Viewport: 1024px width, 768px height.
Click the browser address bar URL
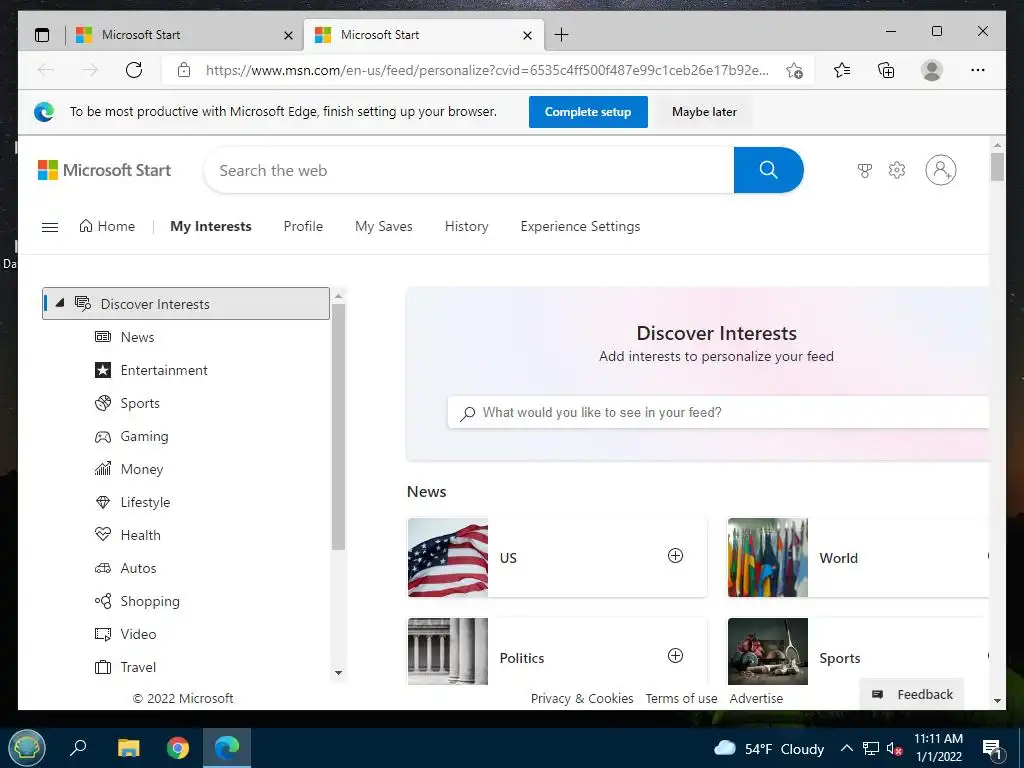click(x=487, y=70)
